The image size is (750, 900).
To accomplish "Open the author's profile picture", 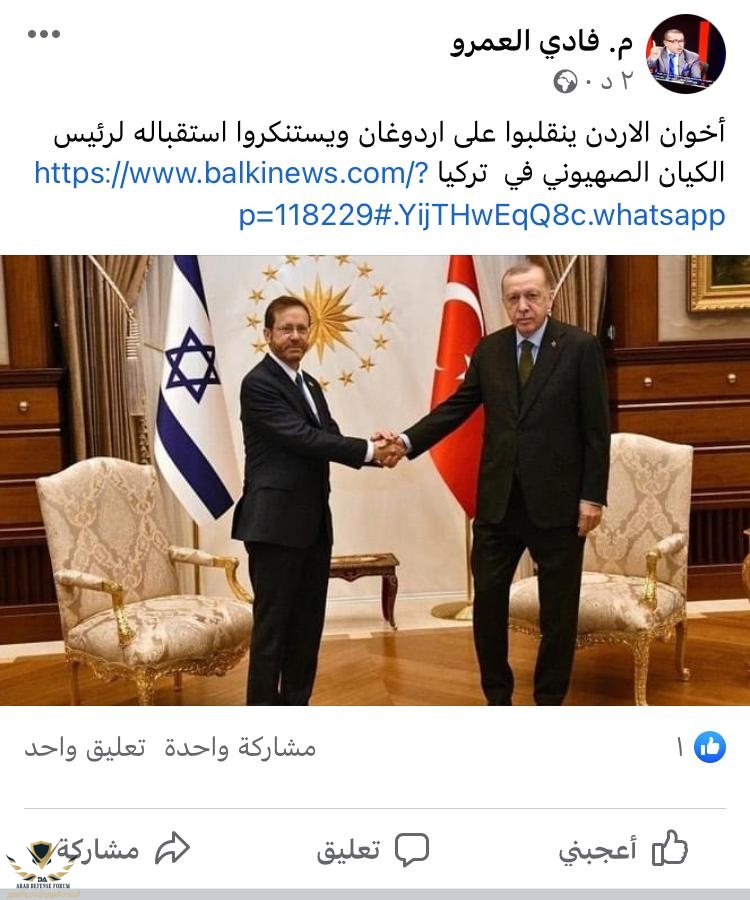I will [x=686, y=54].
